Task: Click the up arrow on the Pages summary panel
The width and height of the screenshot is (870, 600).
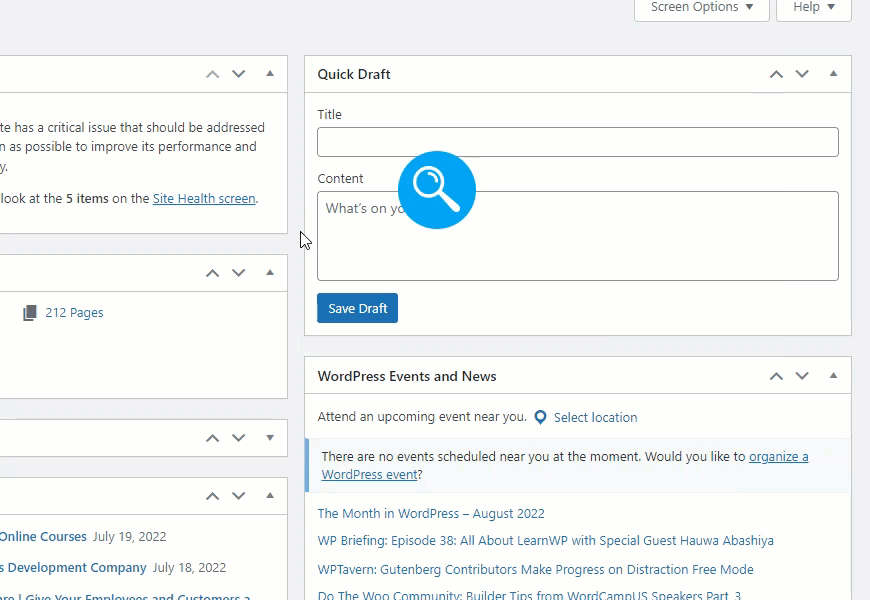Action: (x=212, y=272)
